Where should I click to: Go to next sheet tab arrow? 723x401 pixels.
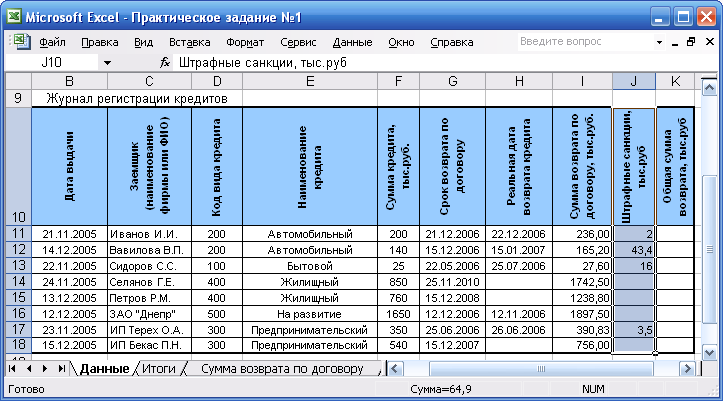(45, 368)
